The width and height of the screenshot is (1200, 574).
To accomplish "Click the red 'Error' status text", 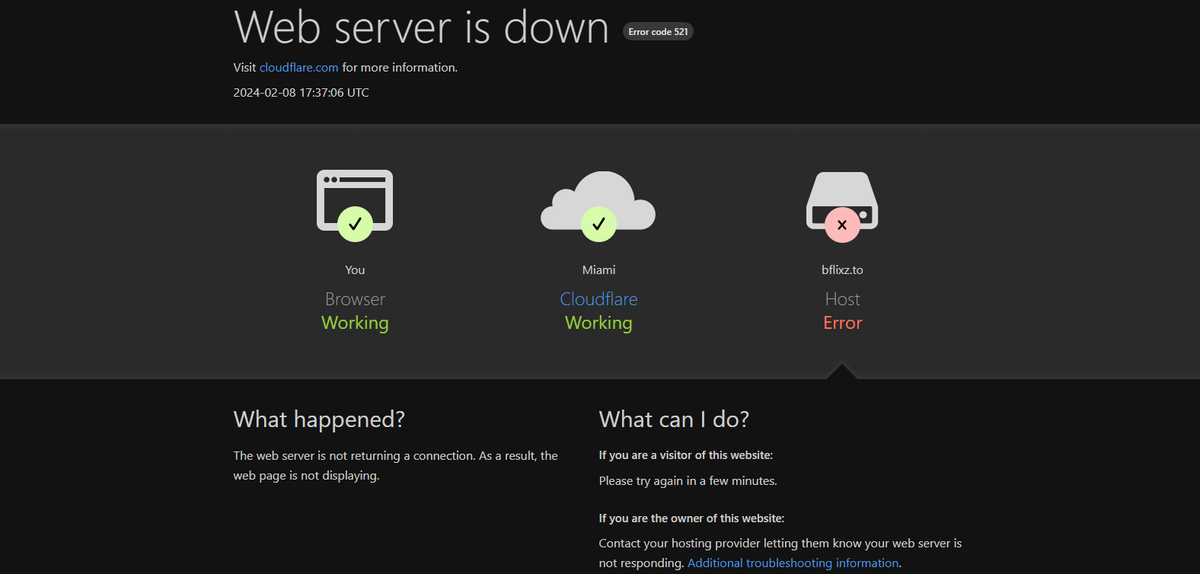I will 842,323.
